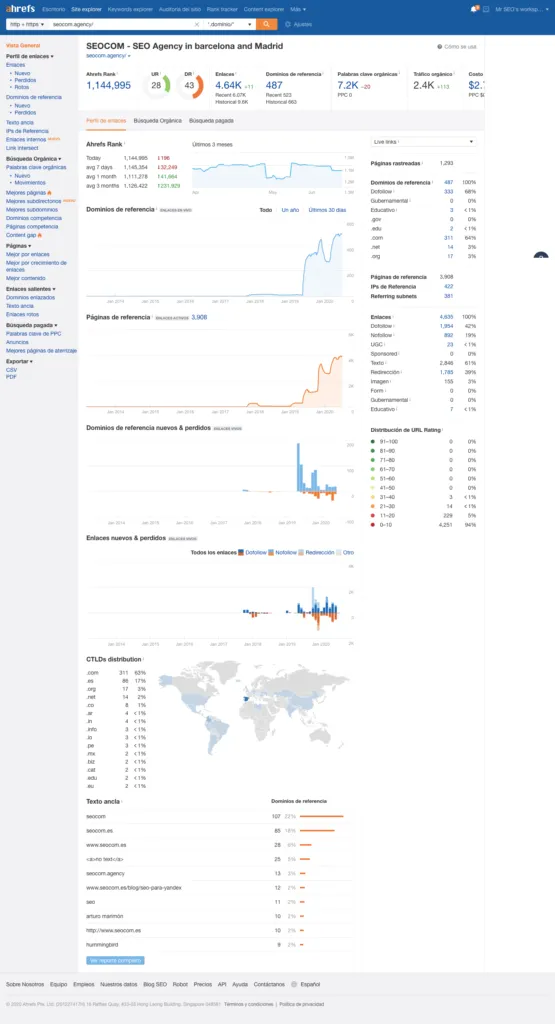This screenshot has width=555, height=1024.
Task: Show Todo range for referring domains chart
Action: 266,210
